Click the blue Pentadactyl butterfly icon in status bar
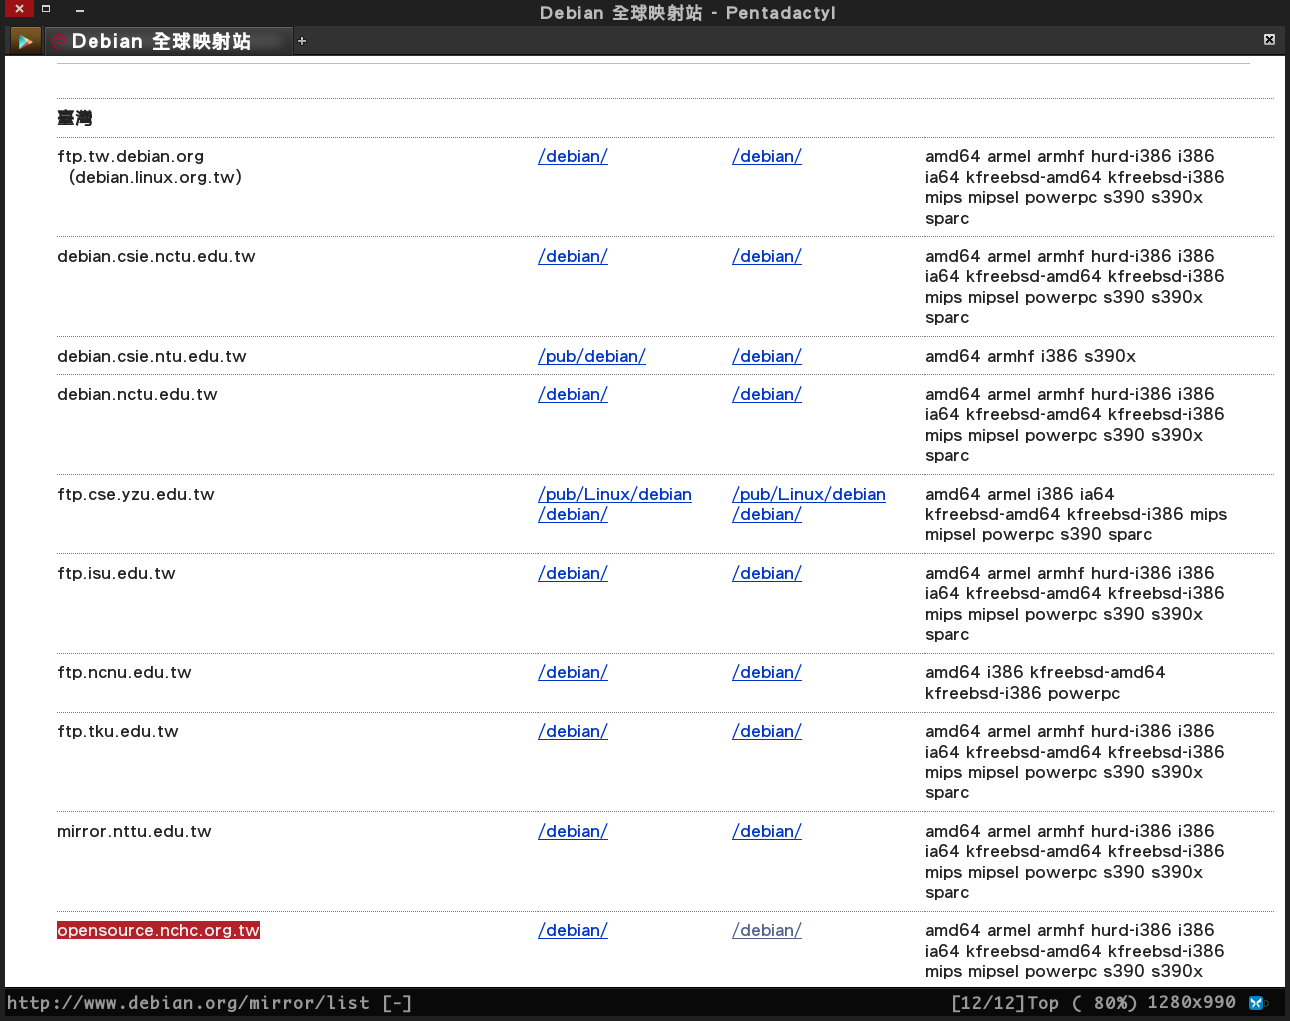This screenshot has width=1290, height=1021. point(1258,1003)
